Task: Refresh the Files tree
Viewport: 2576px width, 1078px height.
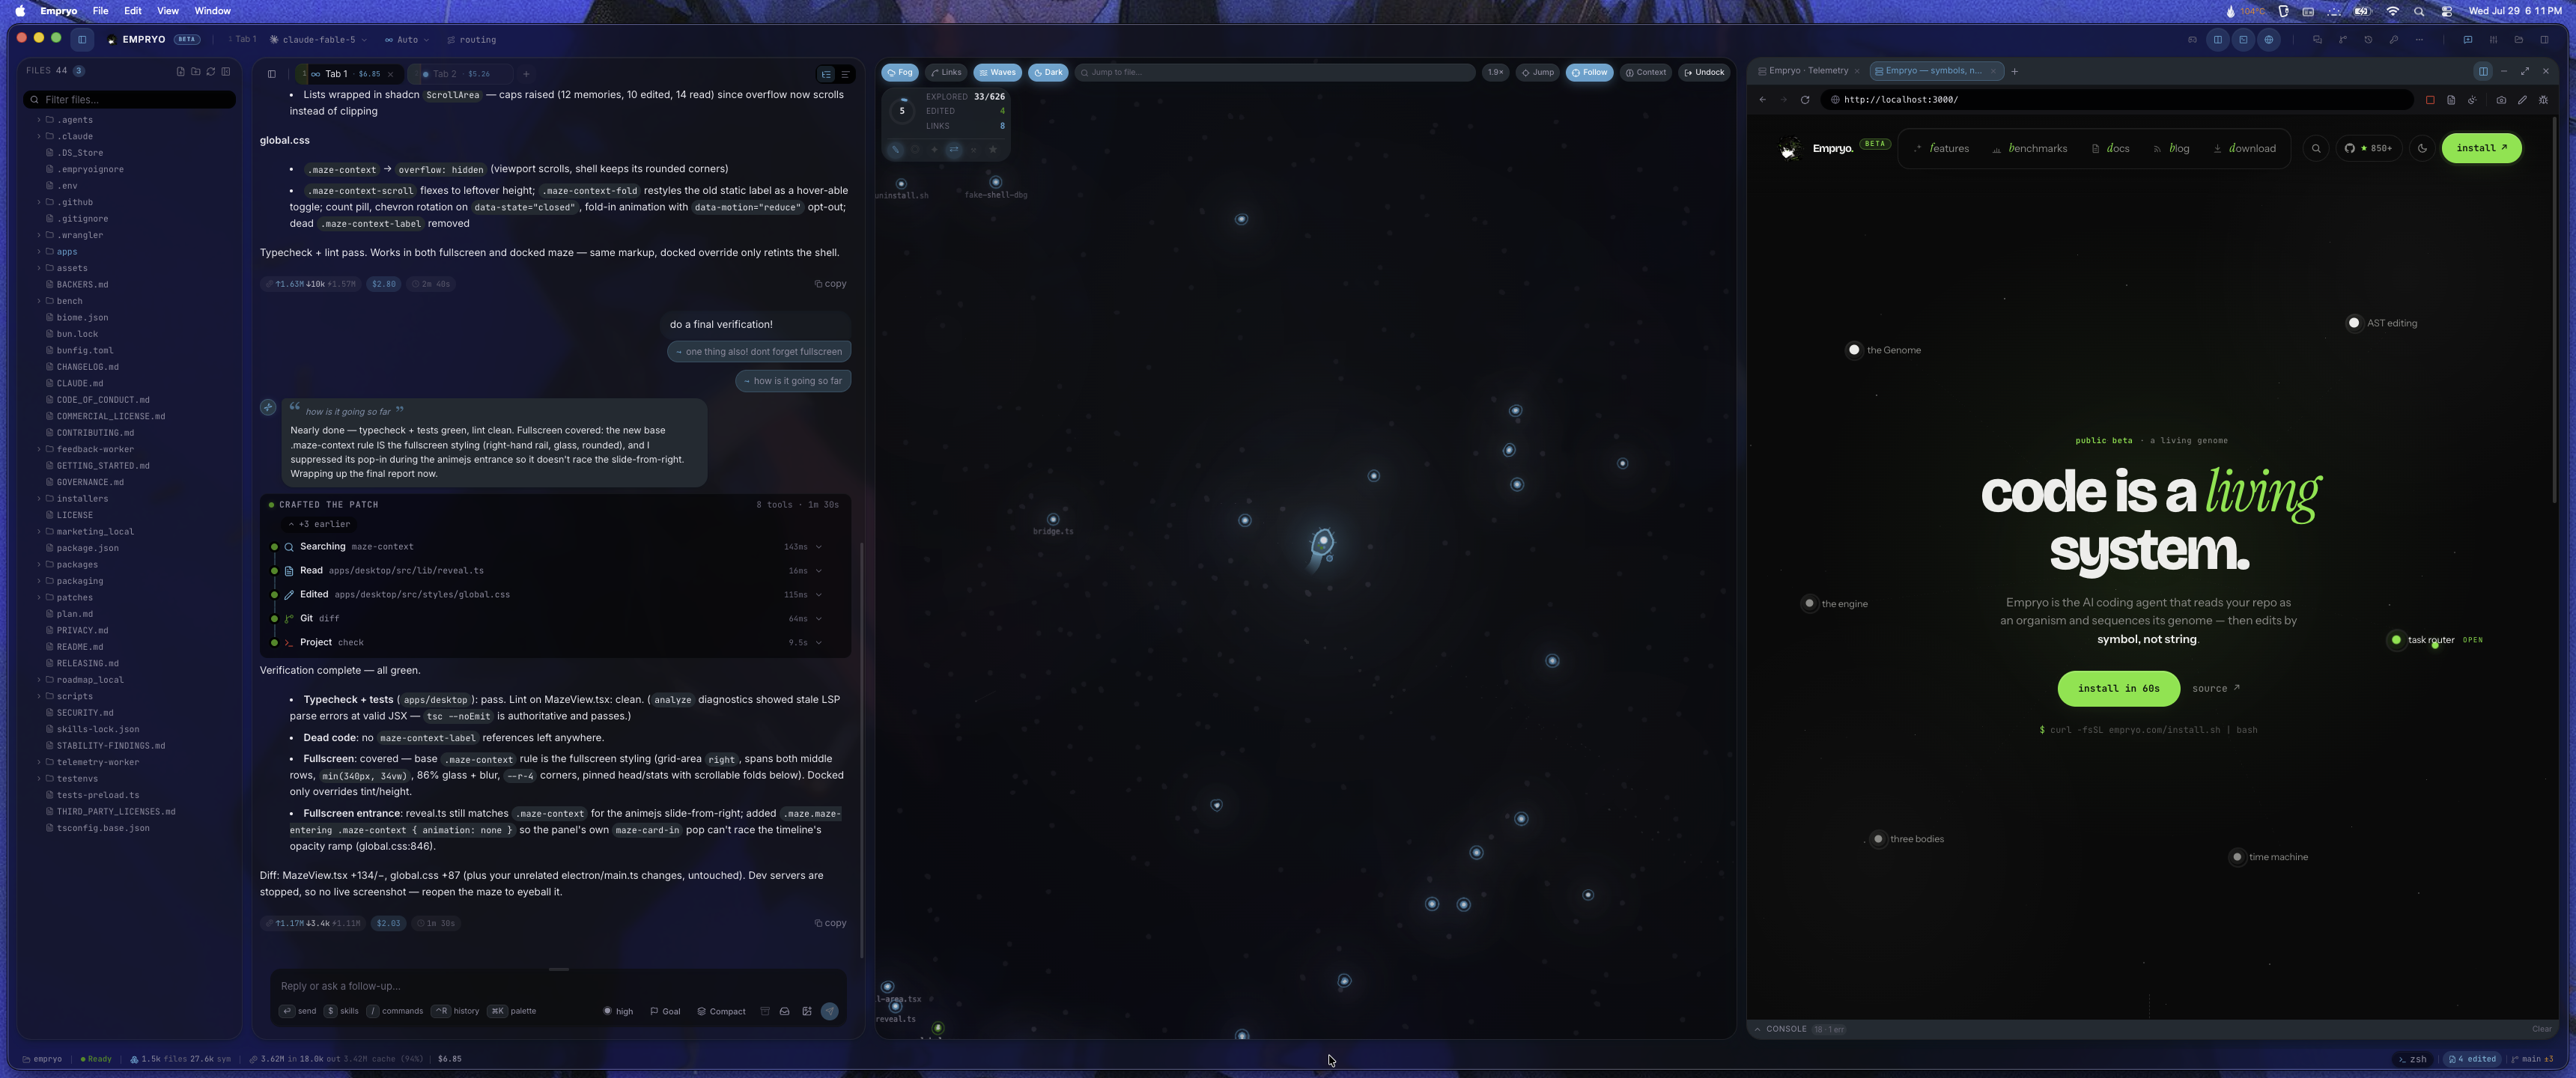Action: 210,72
